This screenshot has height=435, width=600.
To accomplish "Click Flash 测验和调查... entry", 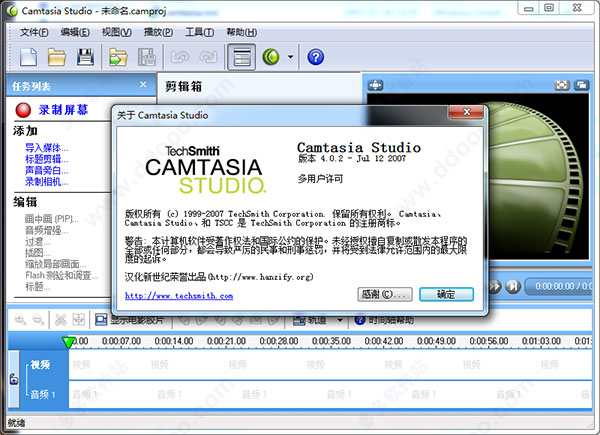I will tap(62, 275).
